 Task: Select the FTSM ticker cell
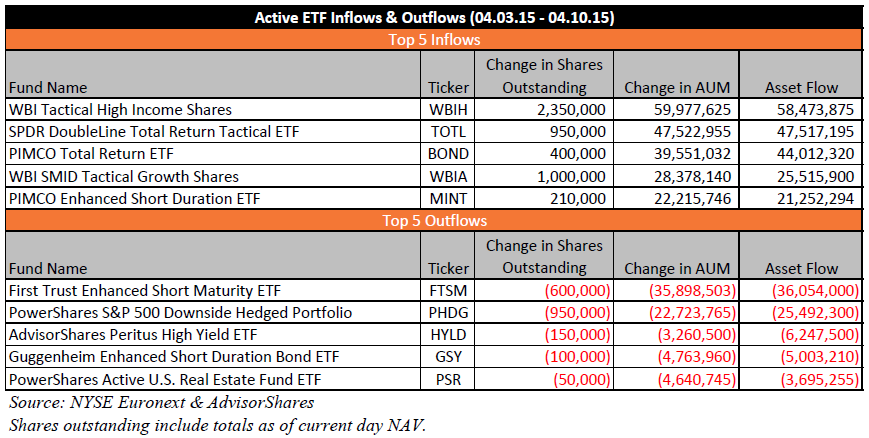pos(448,290)
